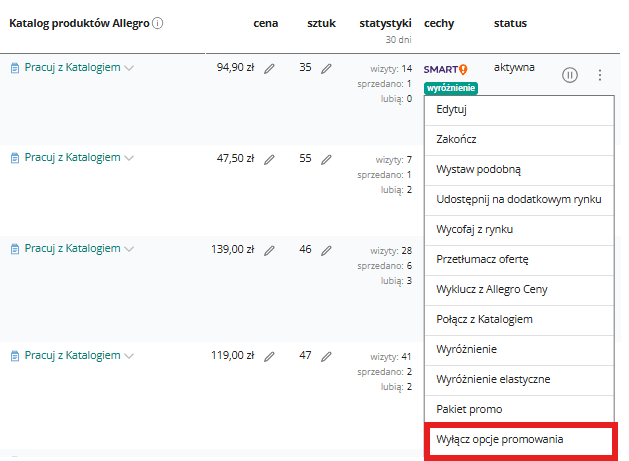
Task: Open Pracuj z Katalogiem link for 139,00 zł offer
Action: pos(73,248)
